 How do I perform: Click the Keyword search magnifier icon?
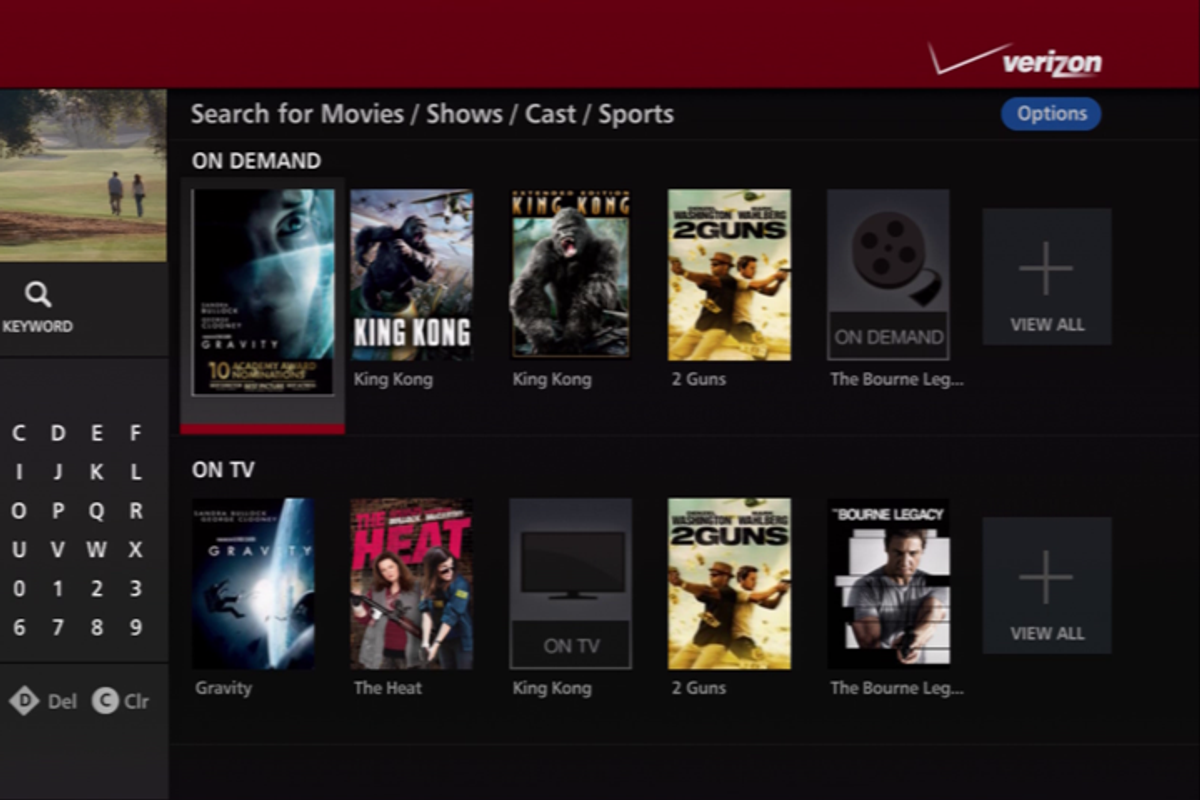[x=38, y=295]
